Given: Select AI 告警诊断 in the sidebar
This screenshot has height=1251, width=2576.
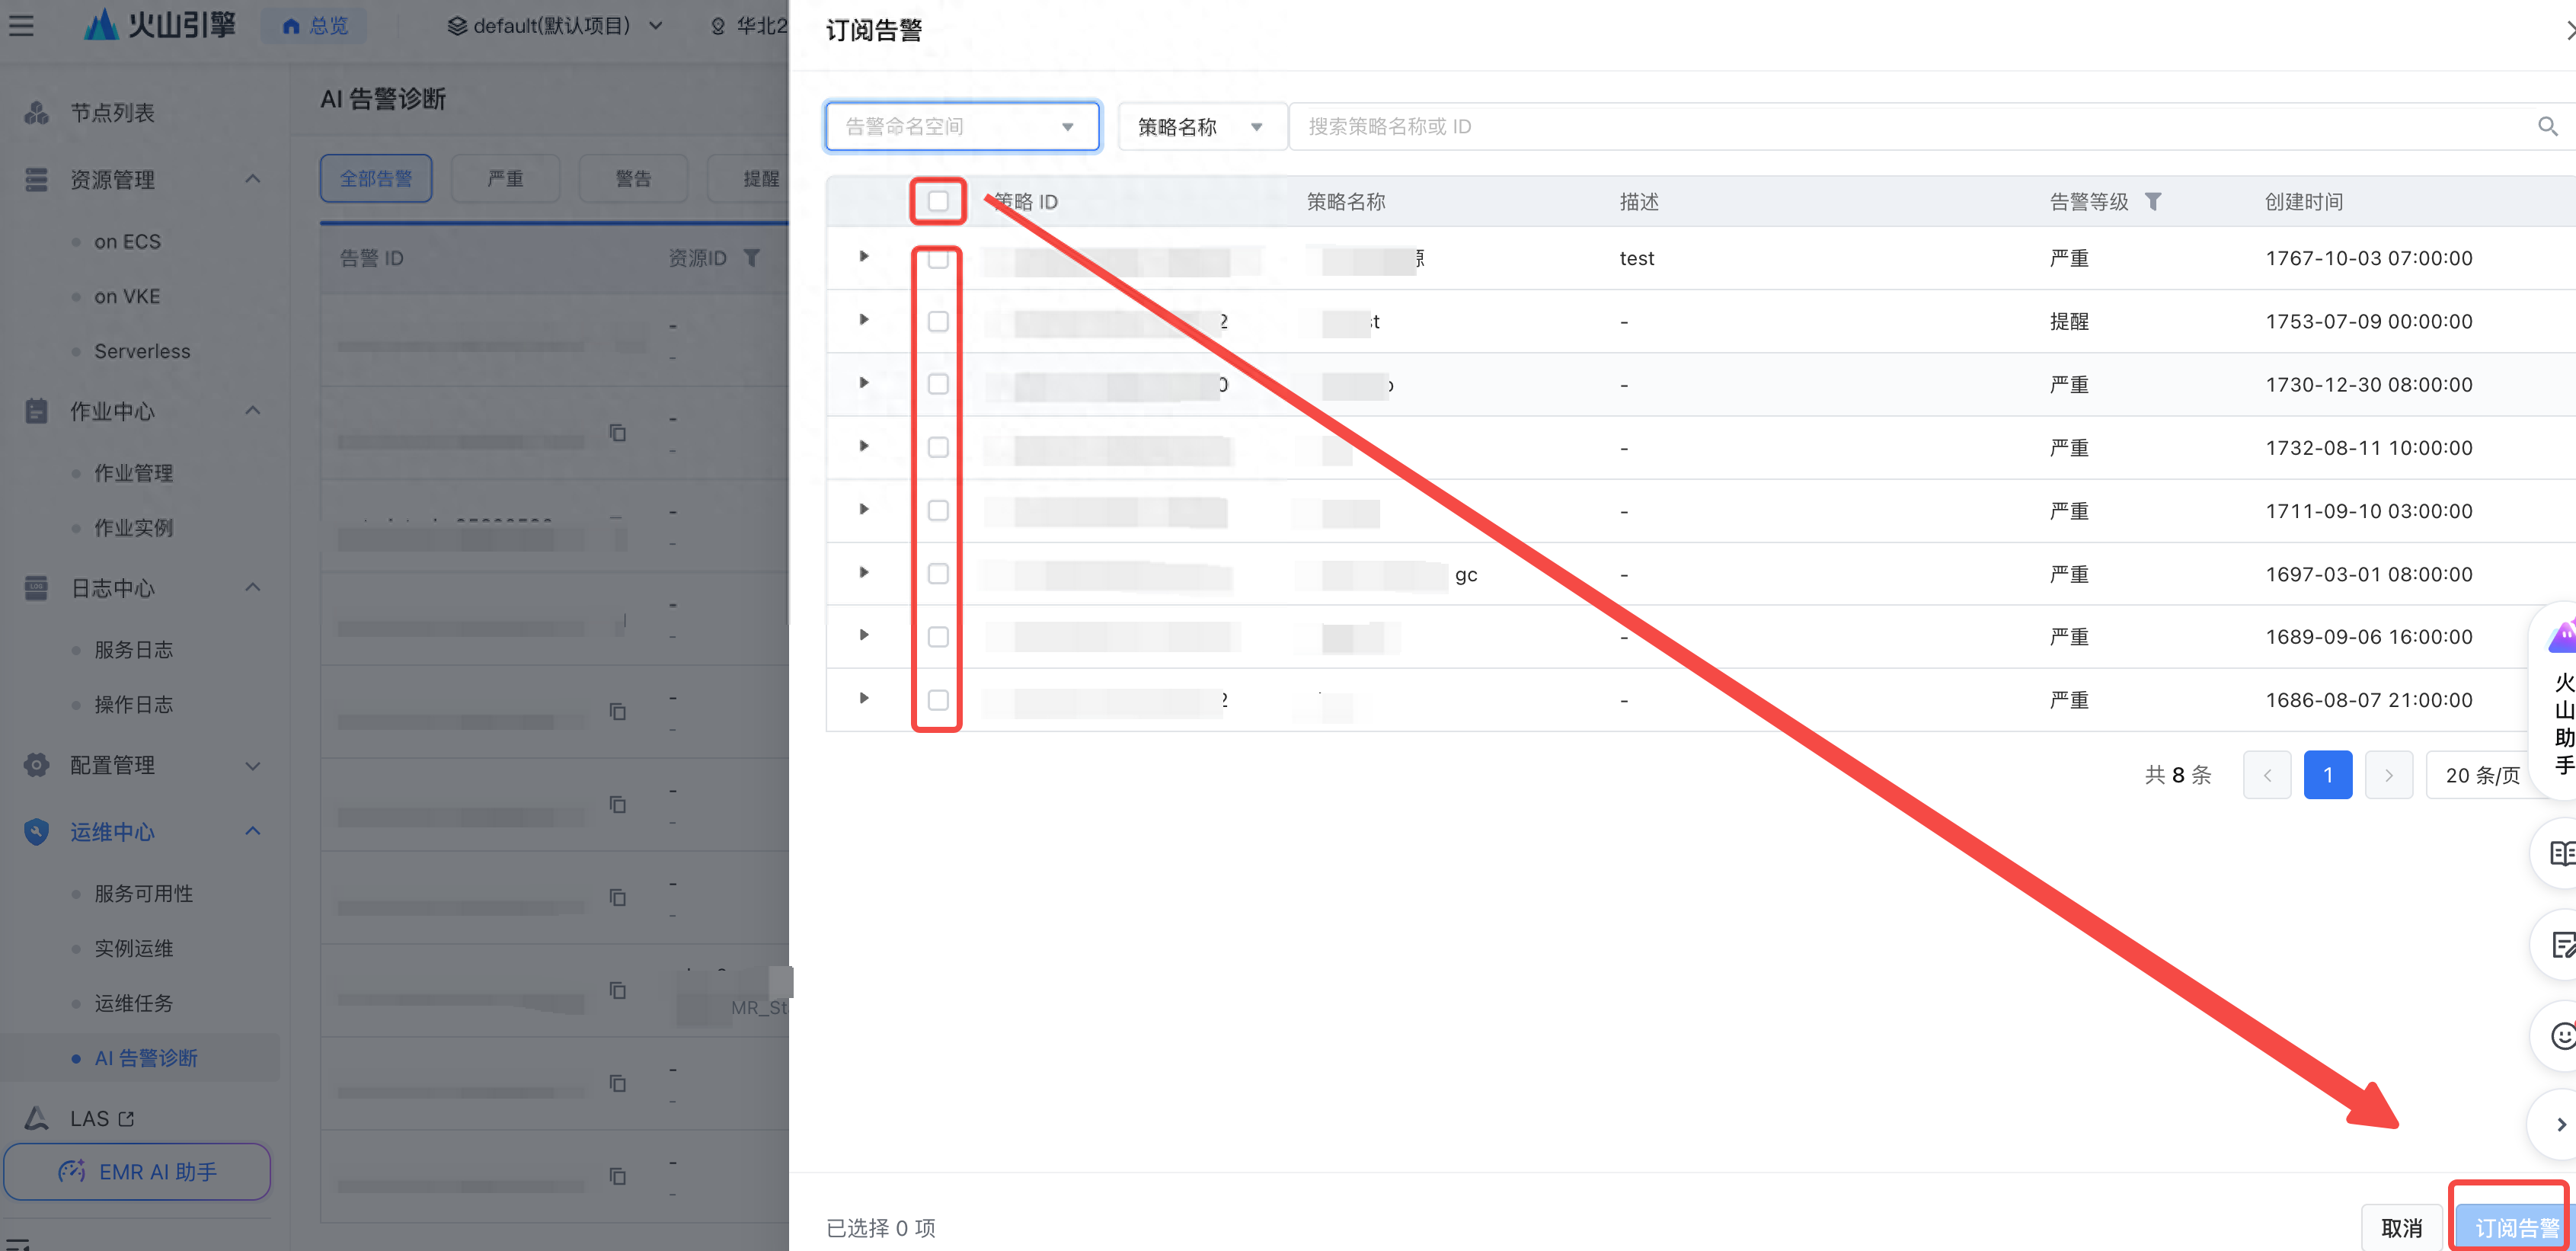Looking at the screenshot, I should pos(146,1057).
